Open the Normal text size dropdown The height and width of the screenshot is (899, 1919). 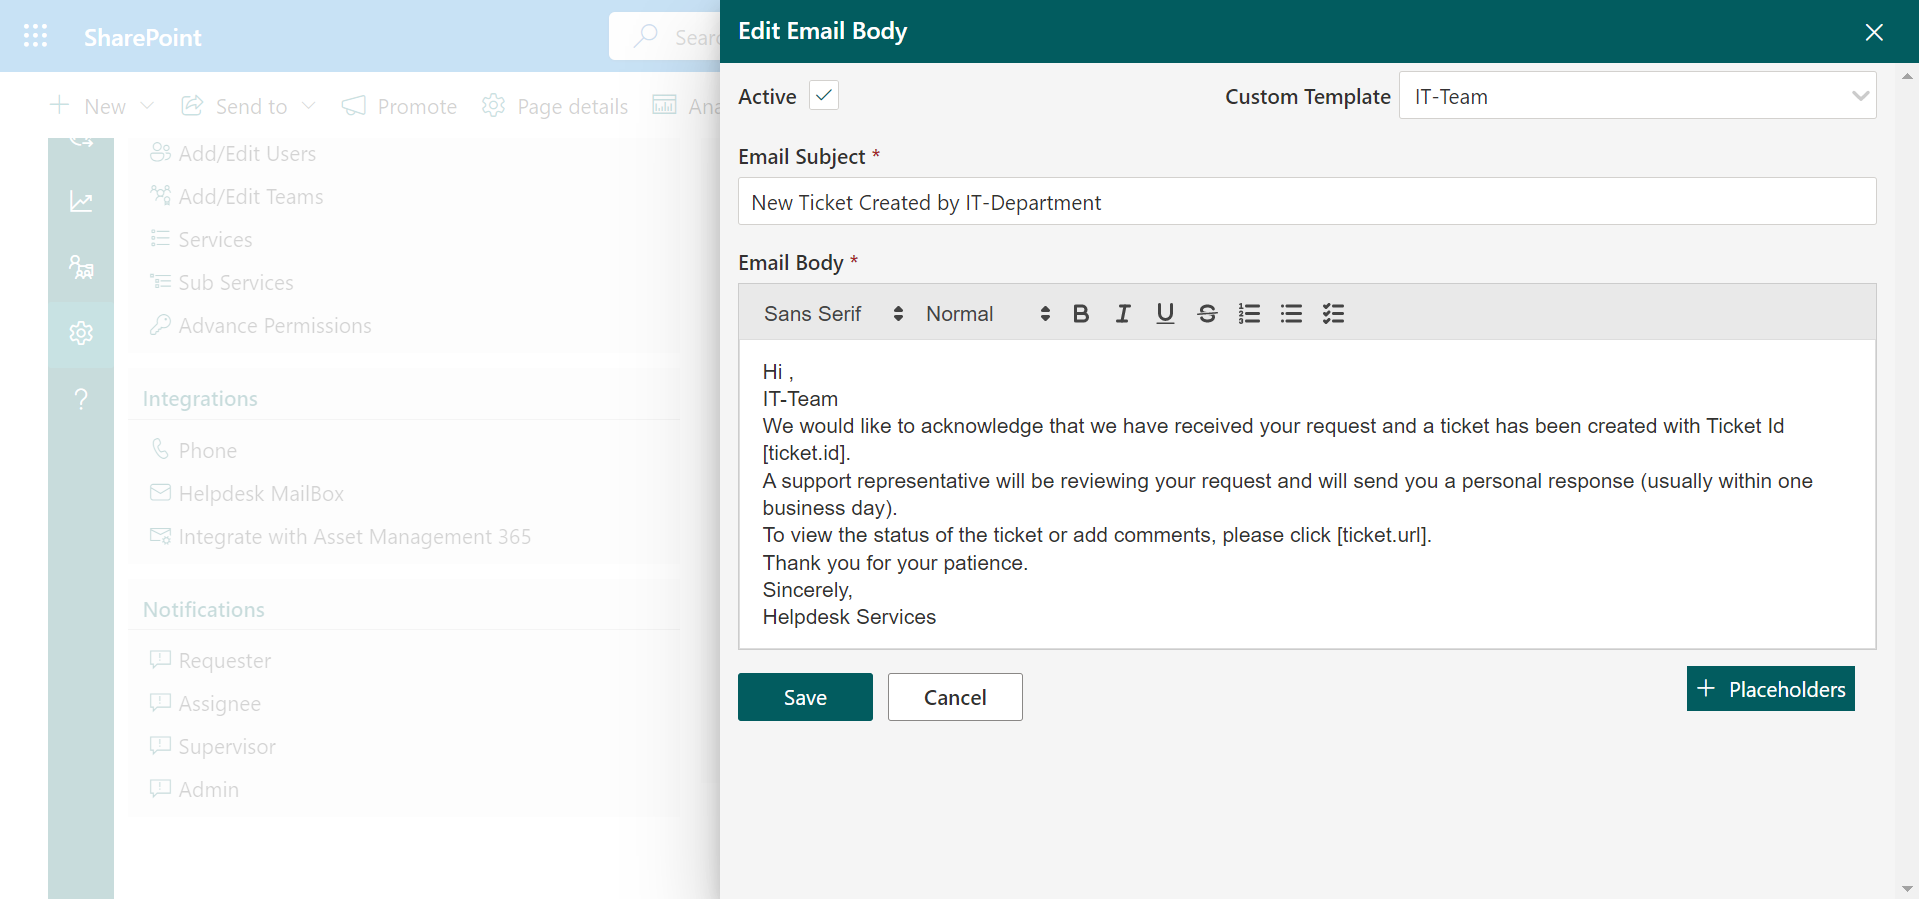[x=987, y=314]
